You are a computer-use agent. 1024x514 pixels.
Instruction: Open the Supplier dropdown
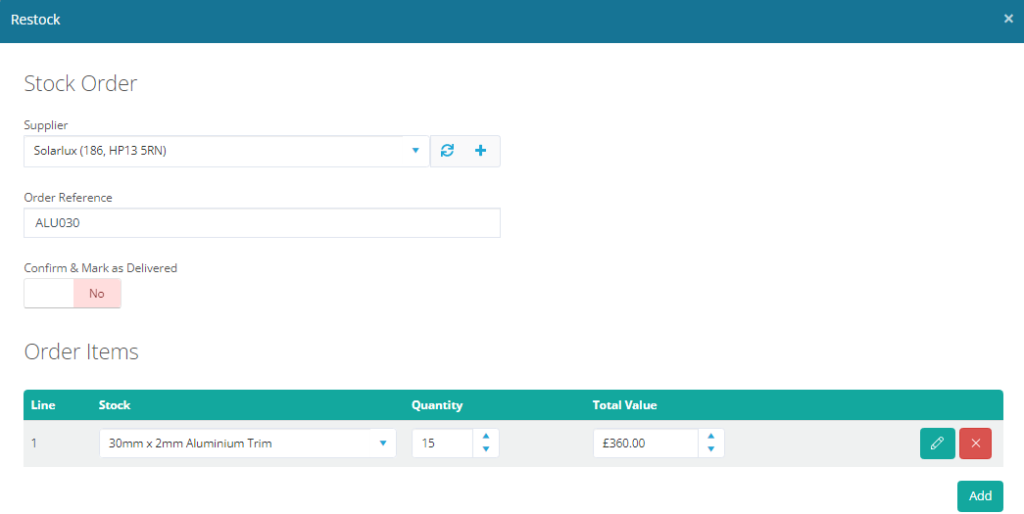tap(415, 151)
